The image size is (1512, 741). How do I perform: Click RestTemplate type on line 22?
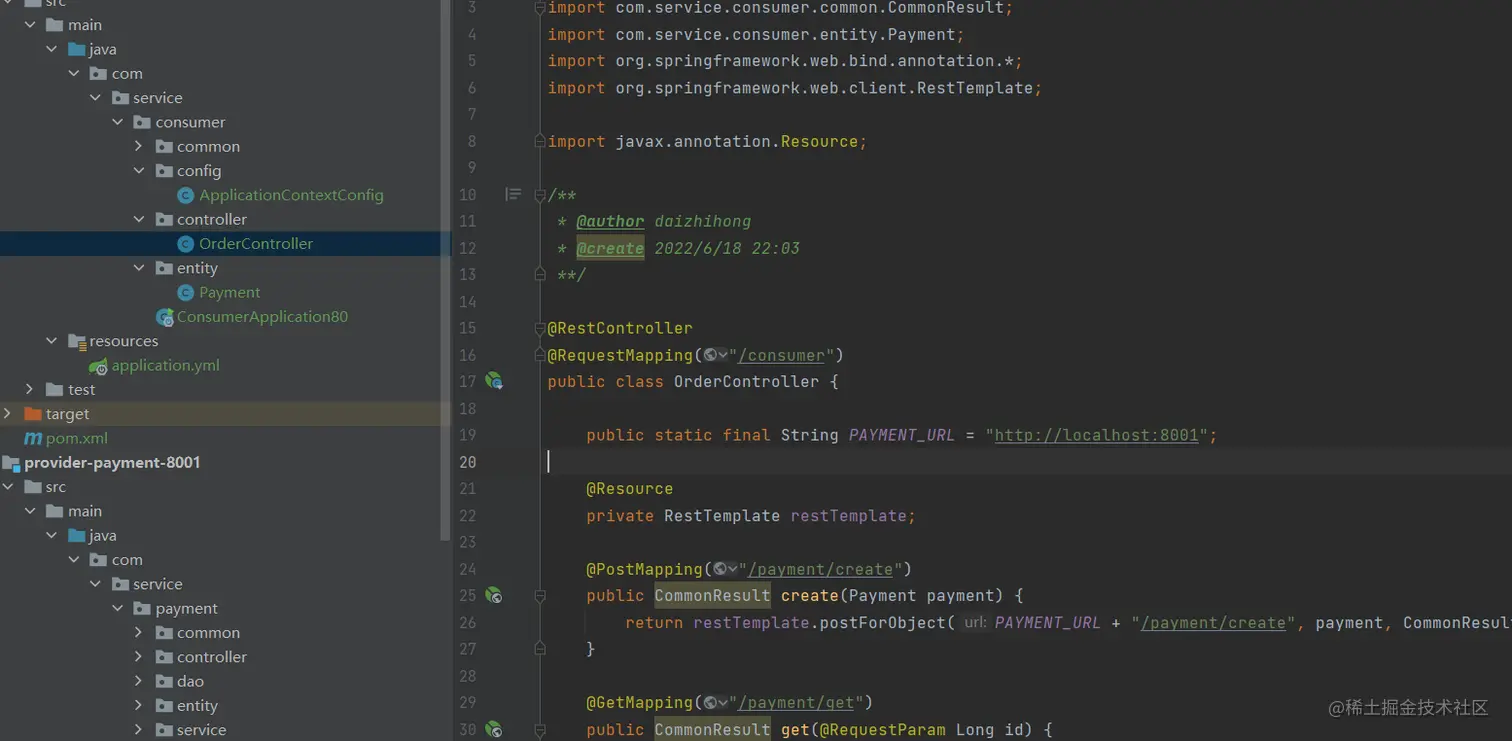point(722,516)
